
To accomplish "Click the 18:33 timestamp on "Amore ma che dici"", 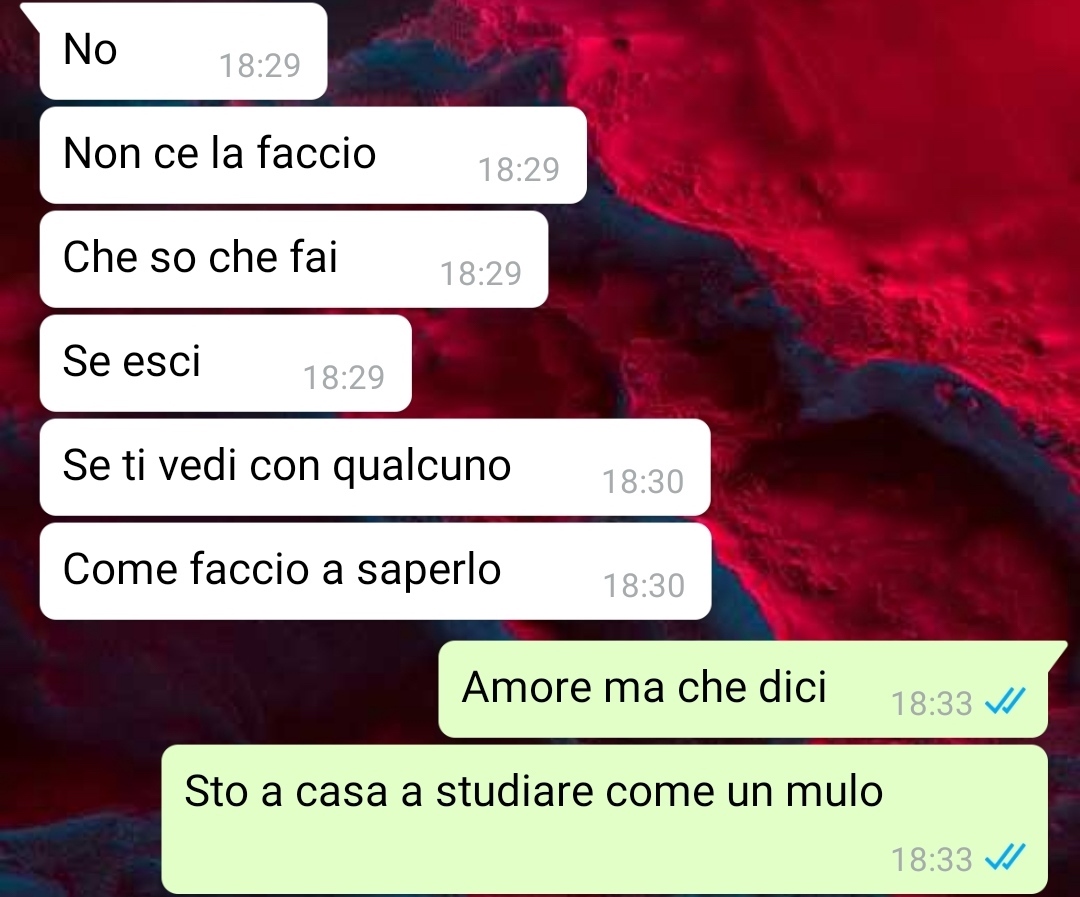I will point(932,704).
